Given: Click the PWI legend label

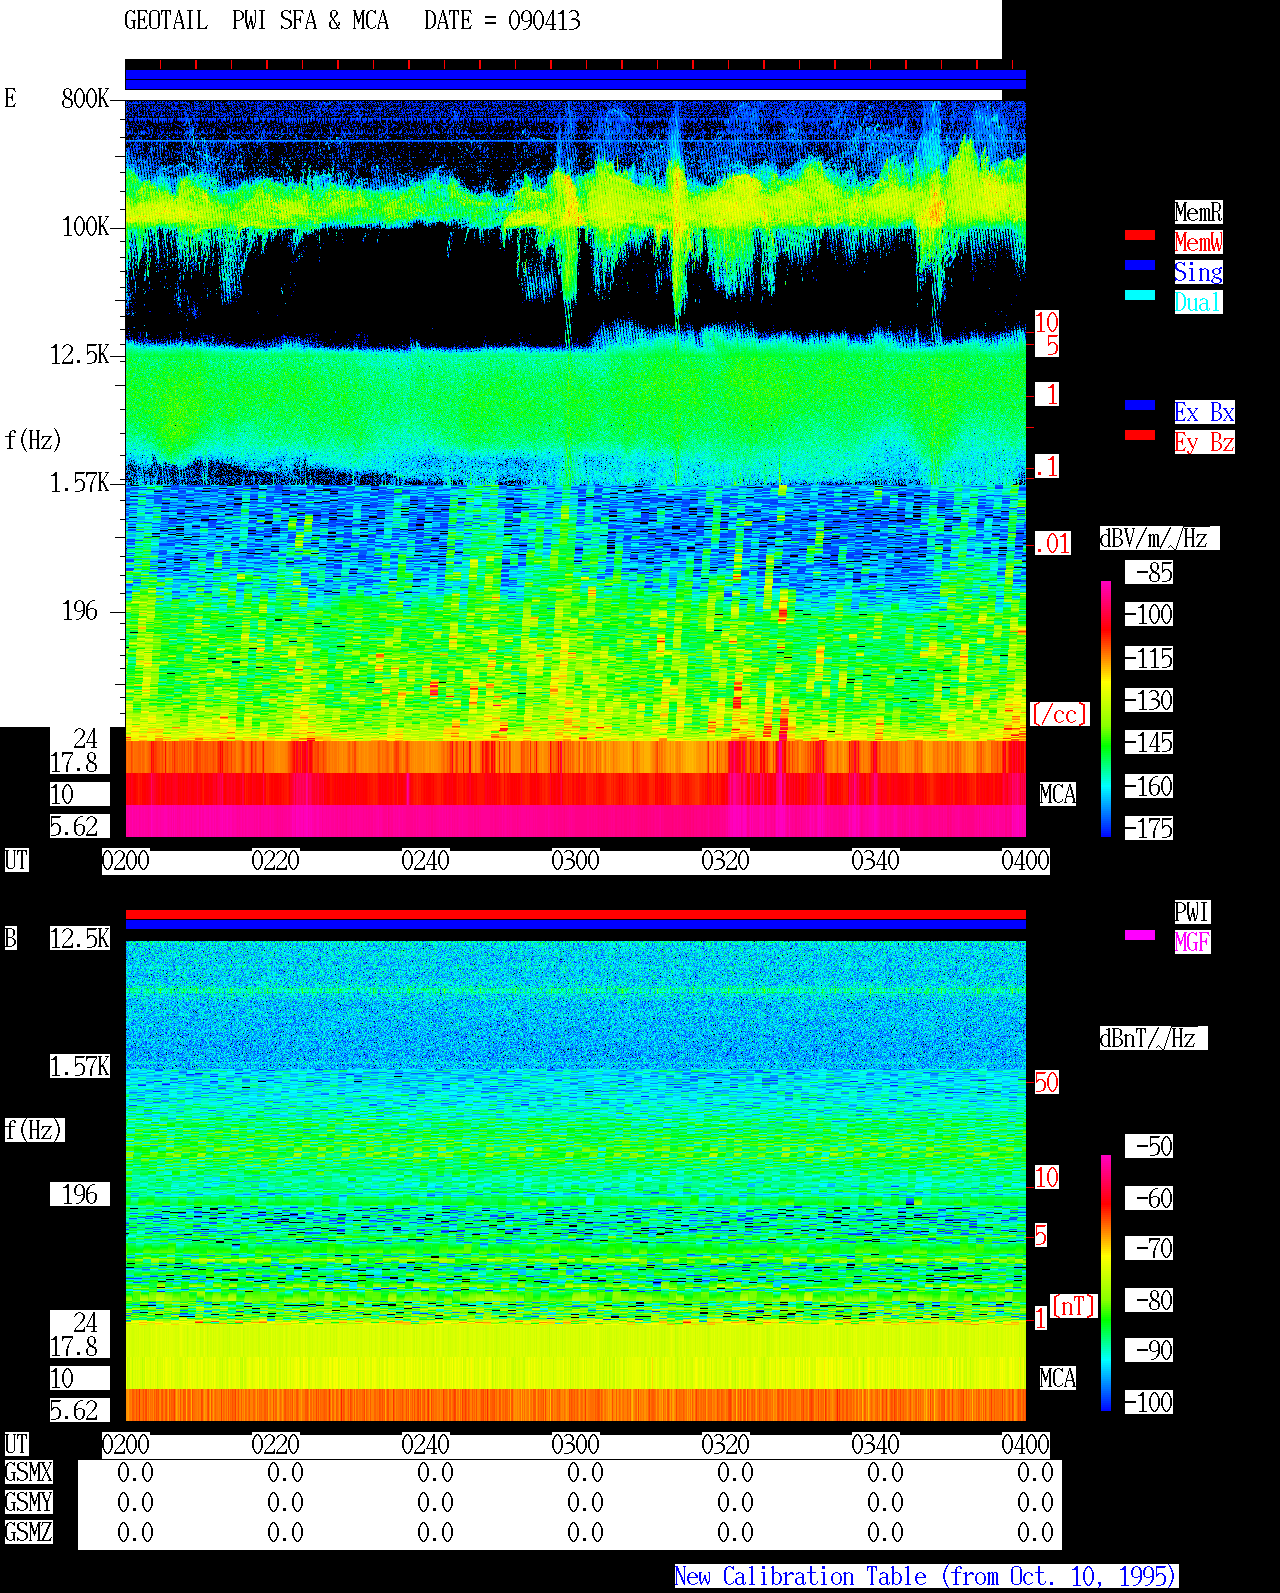Looking at the screenshot, I should tap(1192, 912).
